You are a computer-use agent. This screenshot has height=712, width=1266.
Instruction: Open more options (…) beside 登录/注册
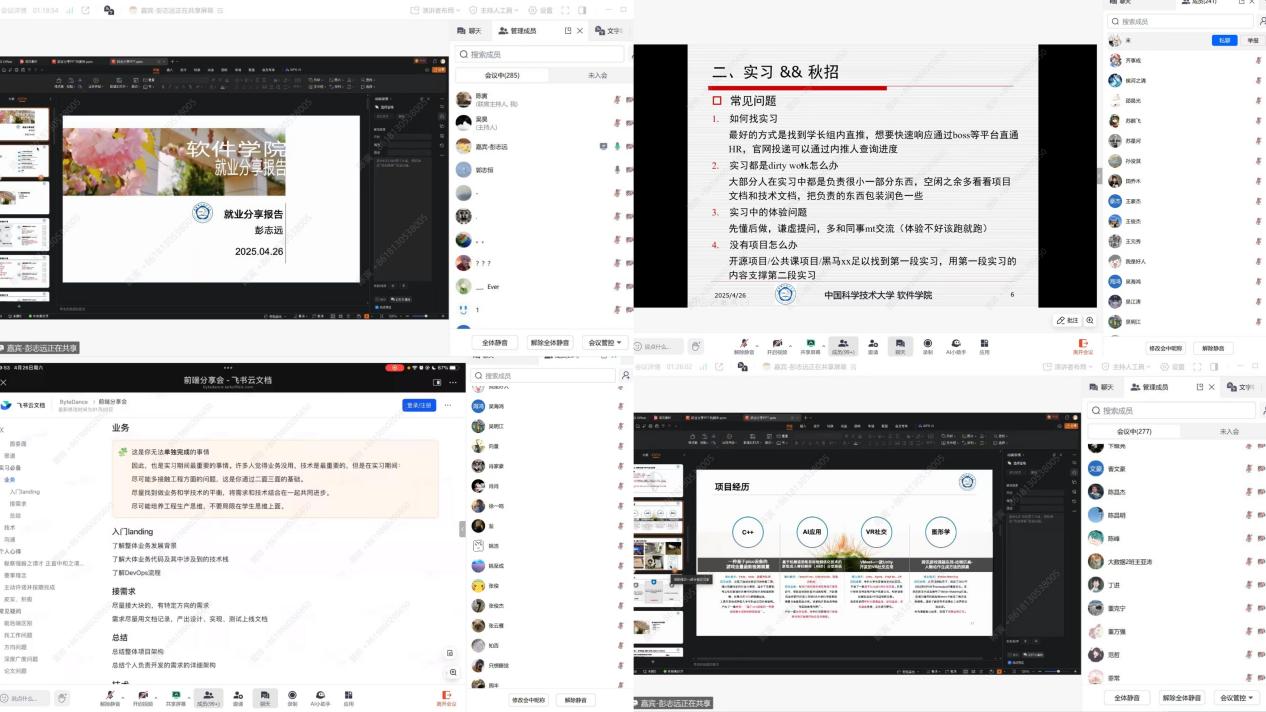coord(447,405)
